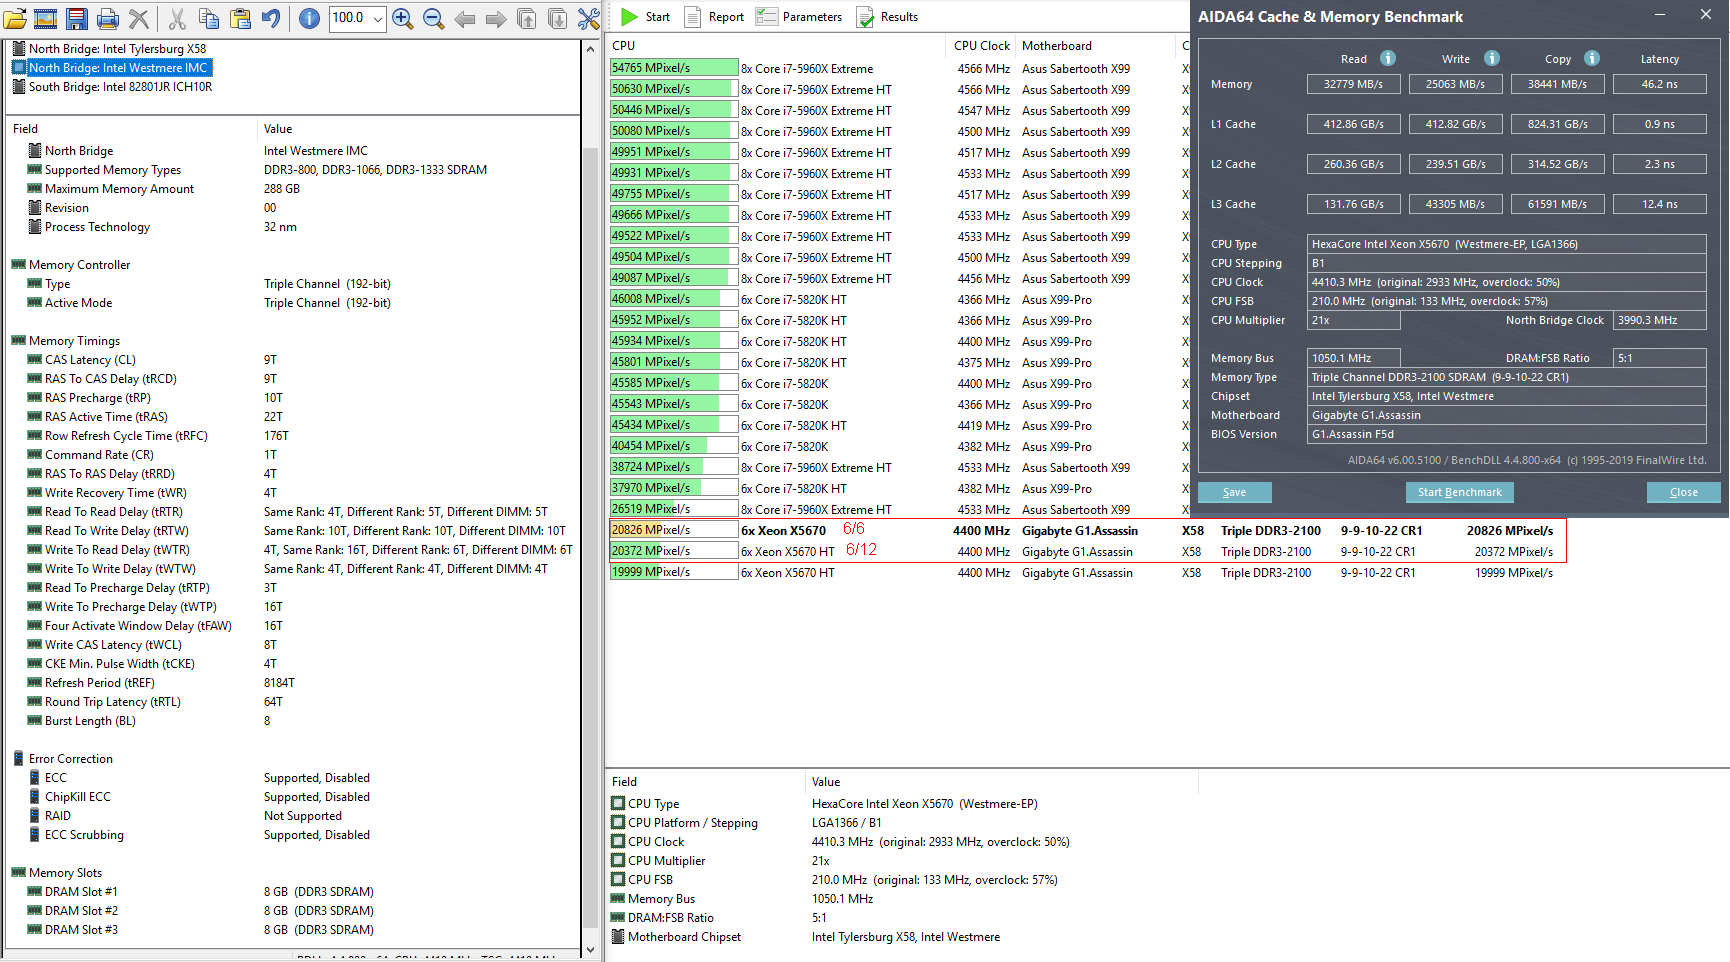
Task: Click the Motherboard column header
Action: pyautogui.click(x=1095, y=46)
